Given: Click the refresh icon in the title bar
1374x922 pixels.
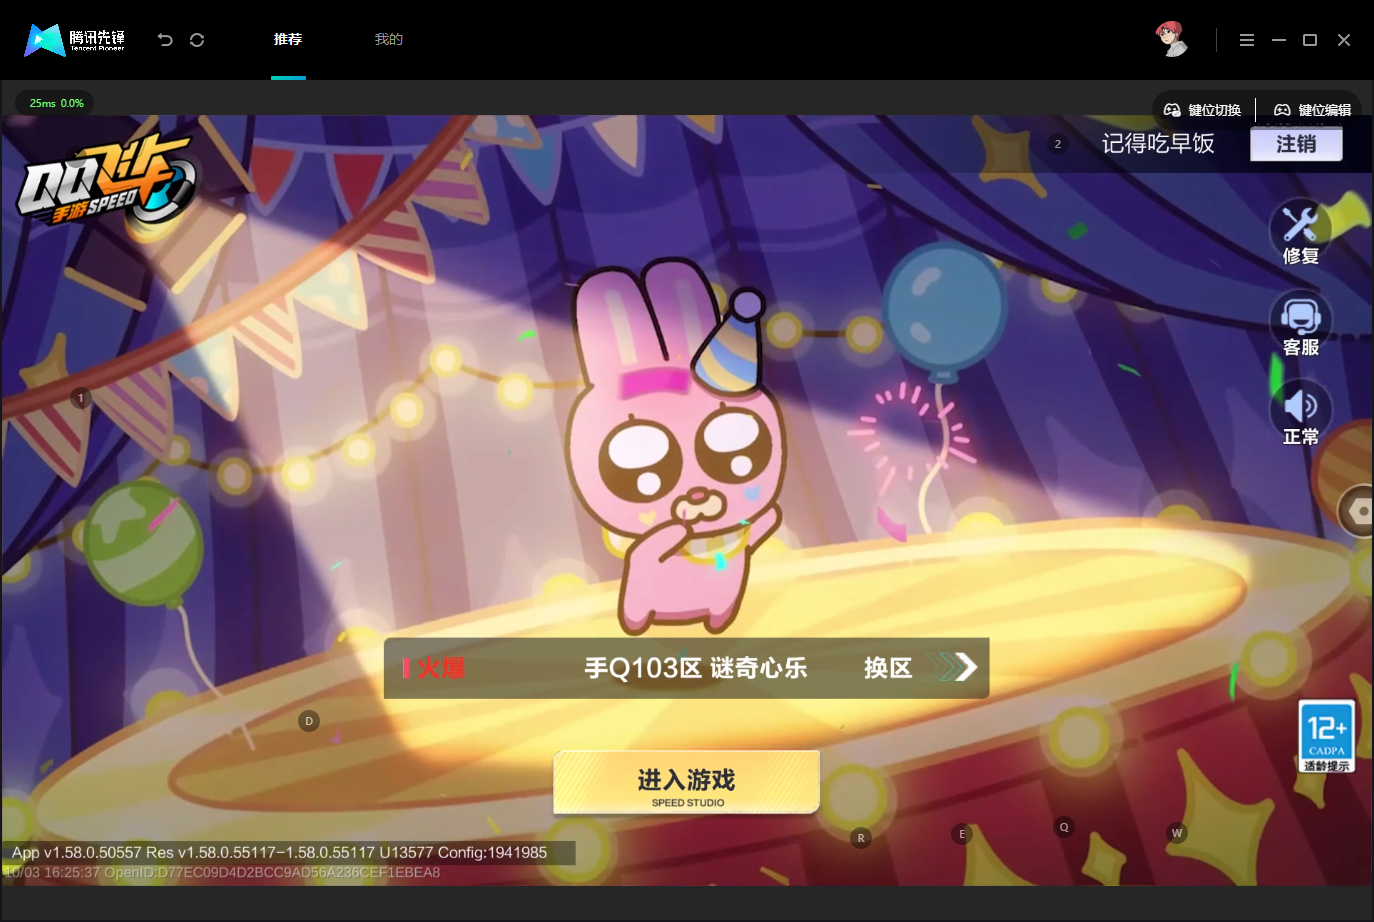Looking at the screenshot, I should [x=197, y=40].
